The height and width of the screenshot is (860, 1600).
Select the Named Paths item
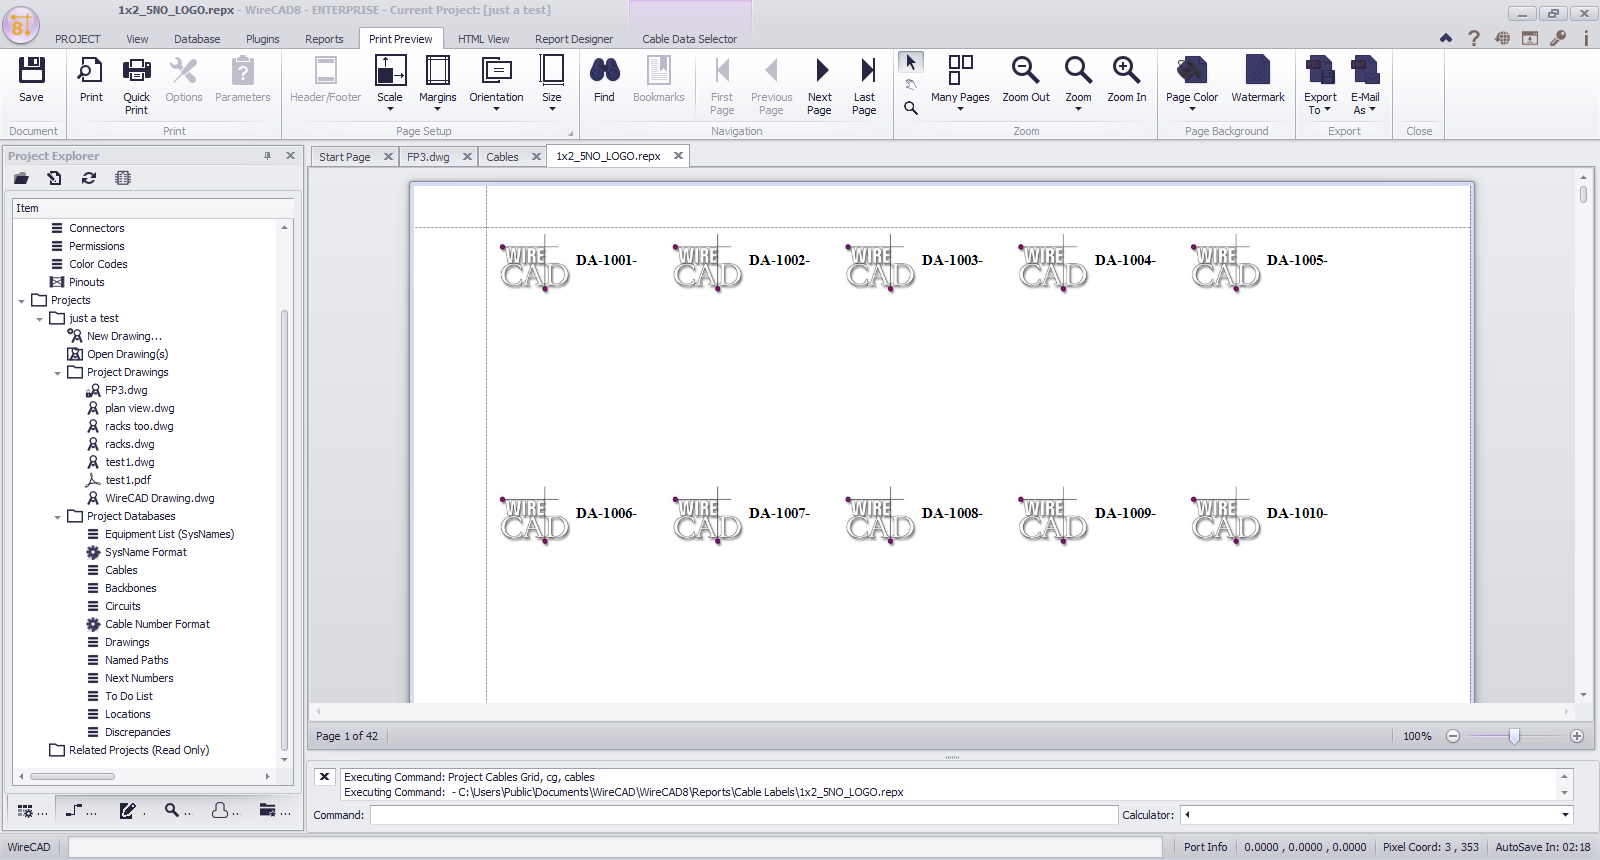(136, 660)
